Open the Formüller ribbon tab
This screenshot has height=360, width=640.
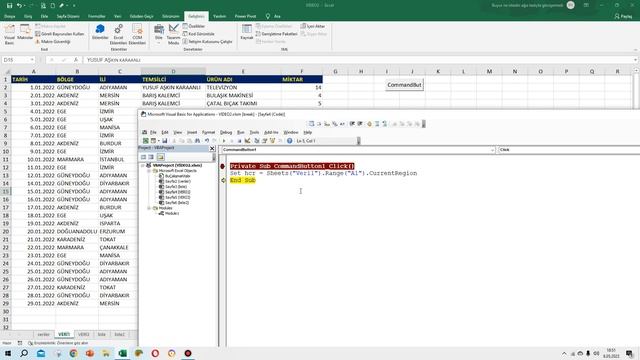coord(97,16)
